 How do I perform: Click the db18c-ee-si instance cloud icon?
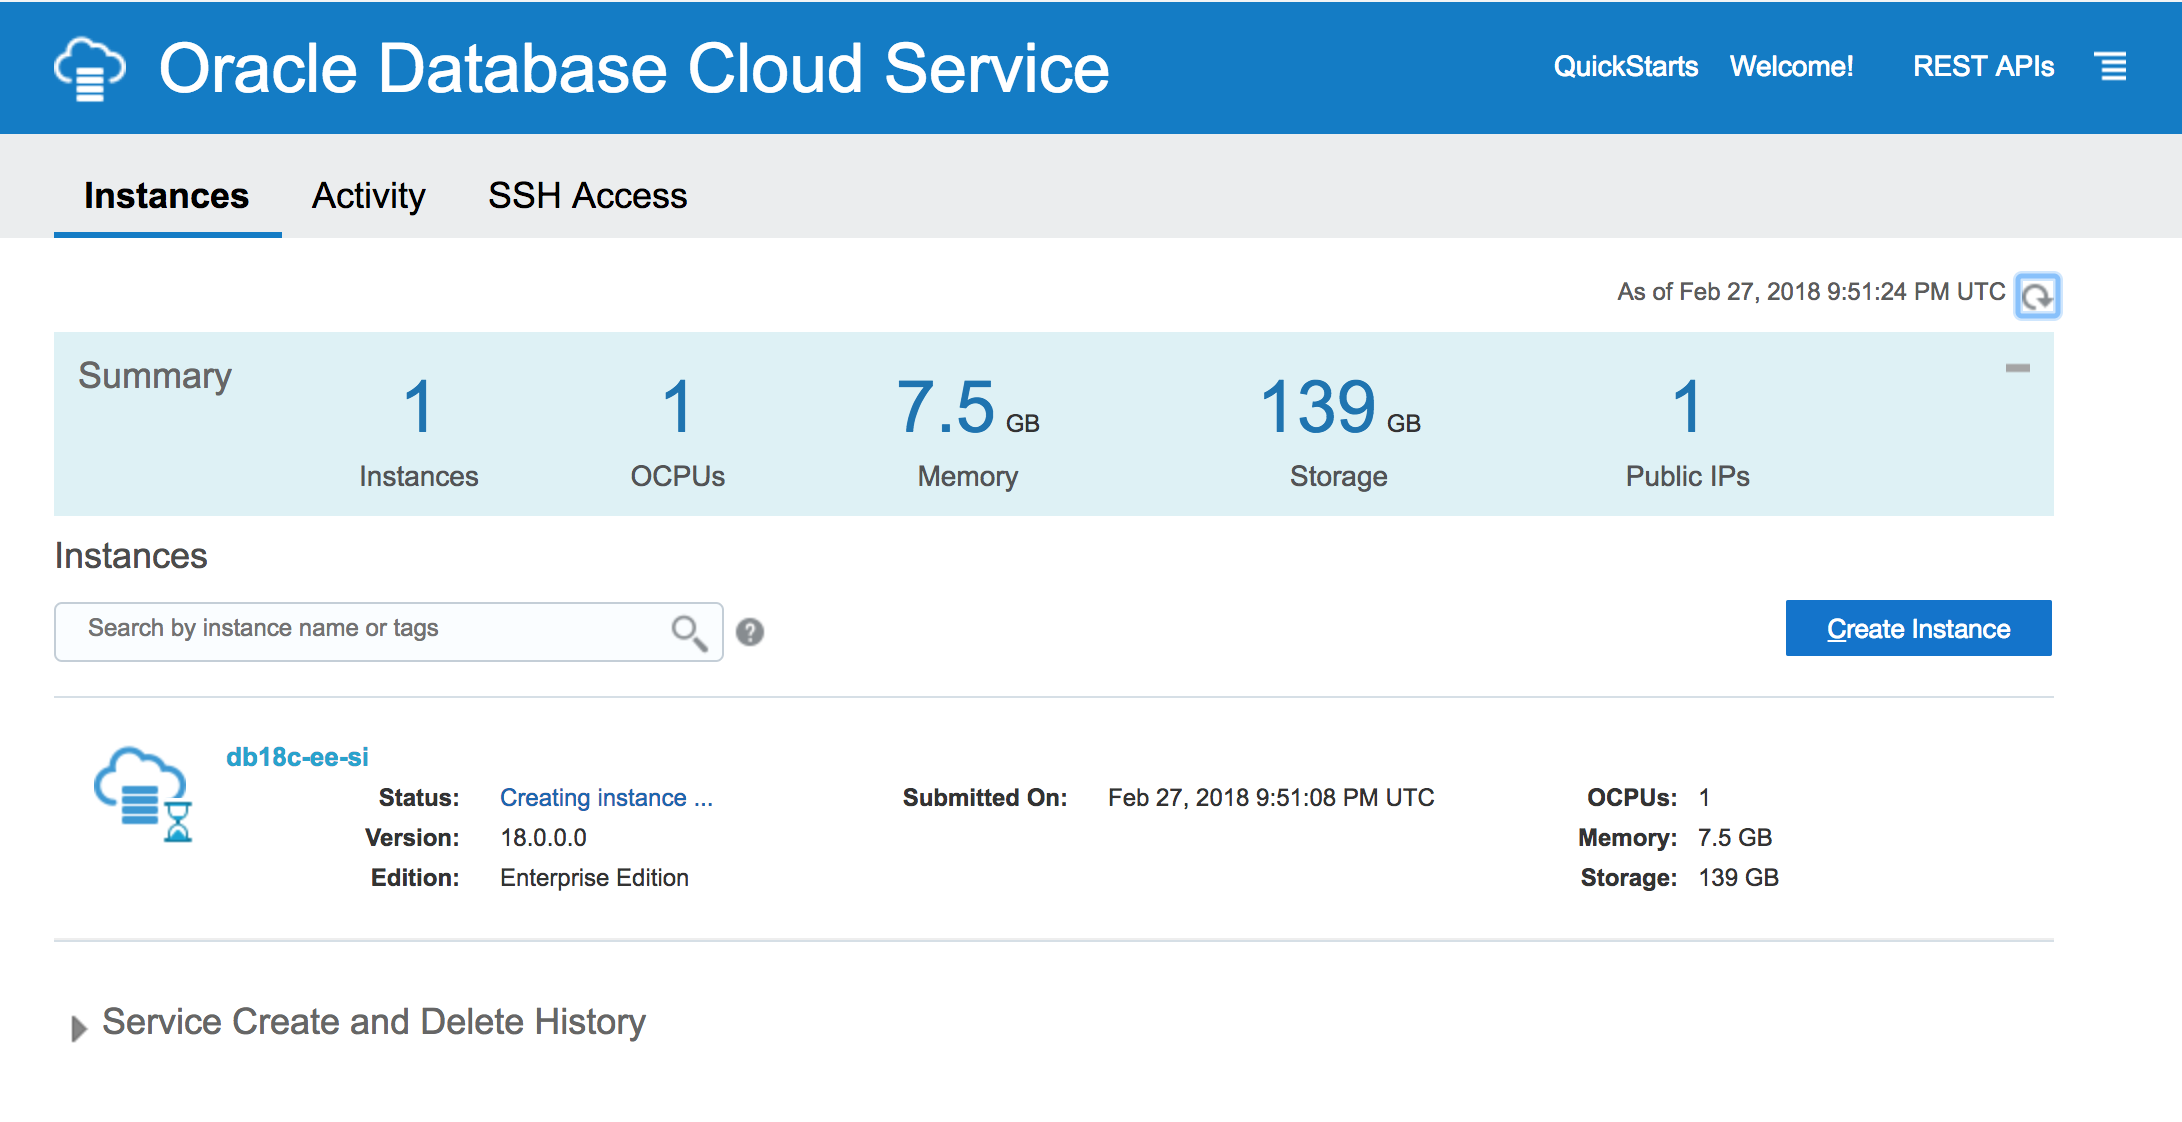(142, 794)
